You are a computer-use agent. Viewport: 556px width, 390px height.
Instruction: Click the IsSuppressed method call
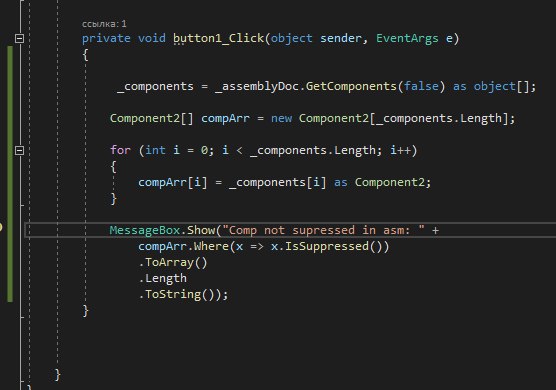[327, 246]
